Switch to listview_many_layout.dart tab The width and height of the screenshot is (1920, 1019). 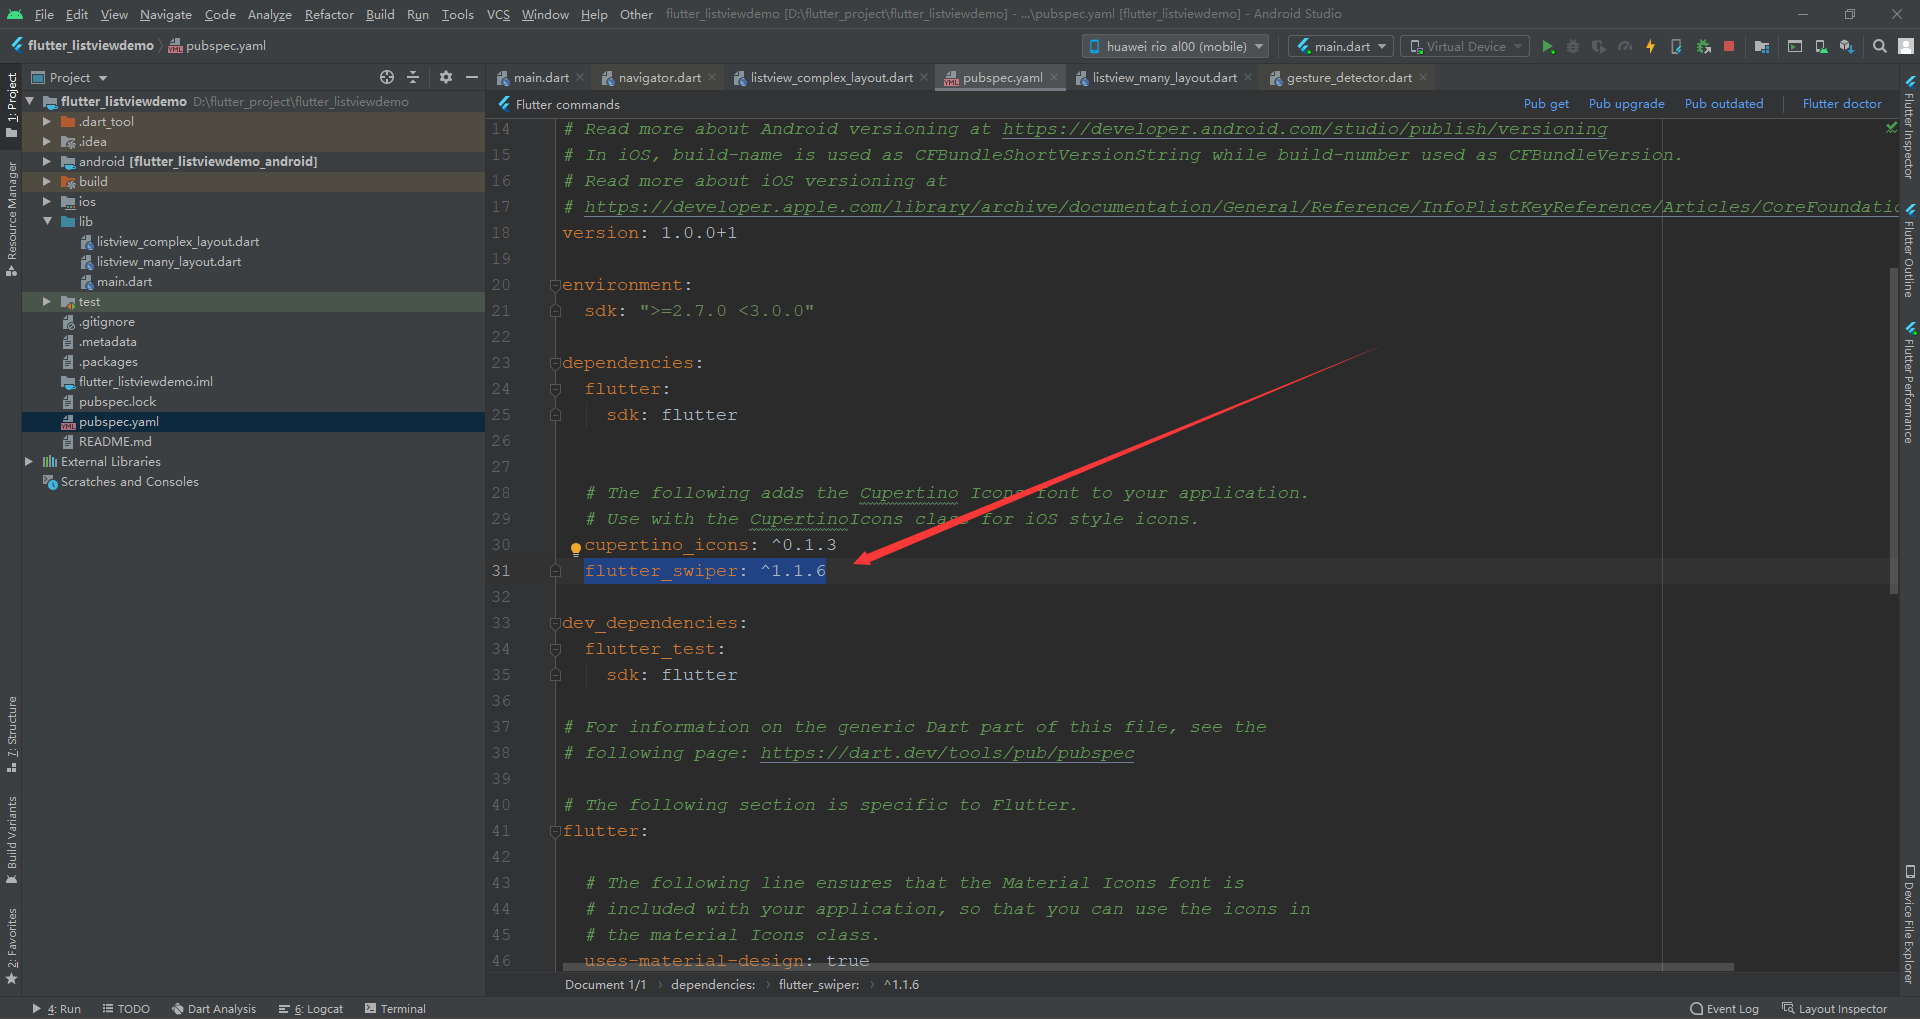pos(1164,77)
